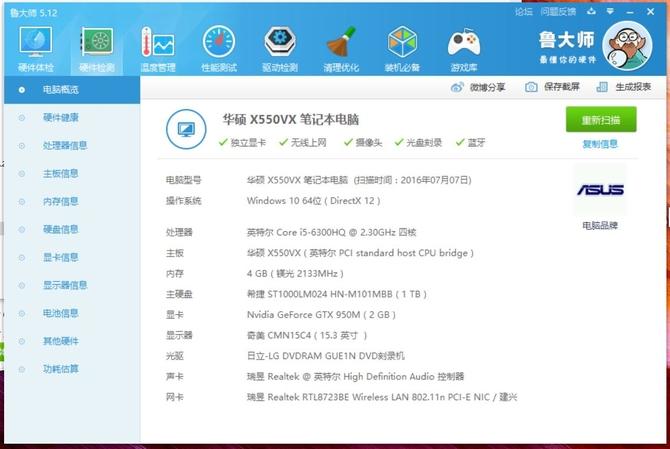The width and height of the screenshot is (670, 449).
Task: Open the 问题反馈 feedback link
Action: (558, 12)
